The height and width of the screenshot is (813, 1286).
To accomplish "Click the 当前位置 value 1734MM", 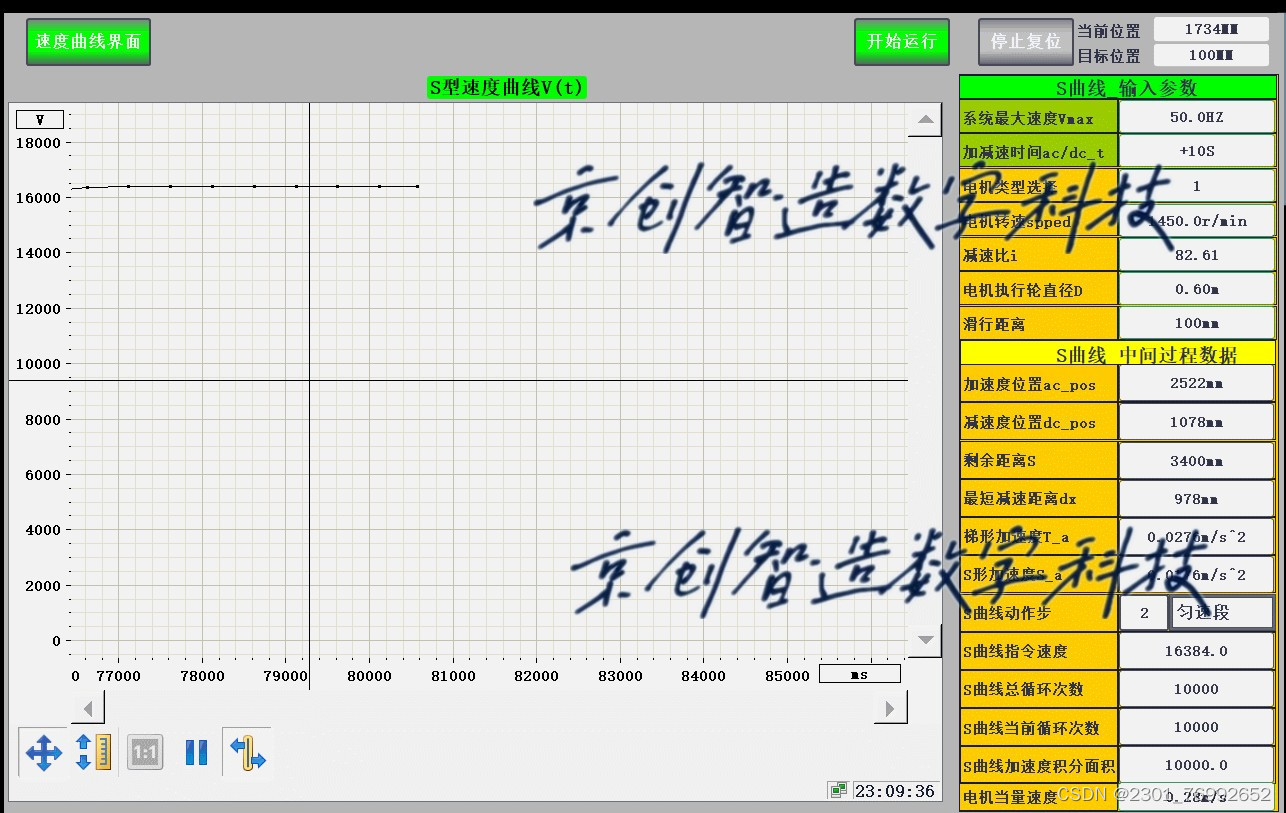I will click(1210, 29).
